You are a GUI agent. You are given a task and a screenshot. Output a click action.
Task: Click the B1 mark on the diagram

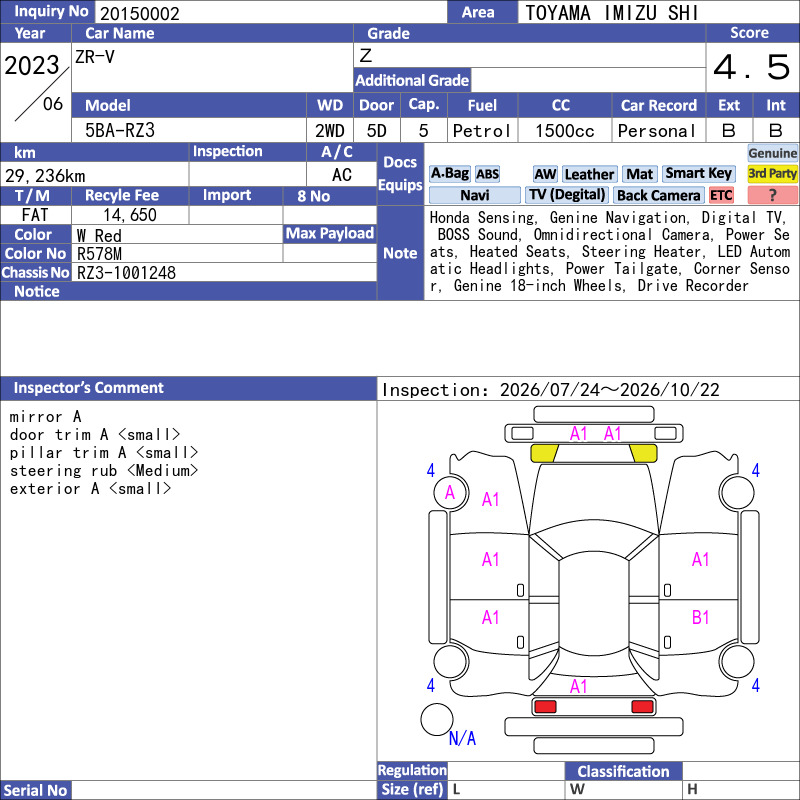pyautogui.click(x=701, y=618)
